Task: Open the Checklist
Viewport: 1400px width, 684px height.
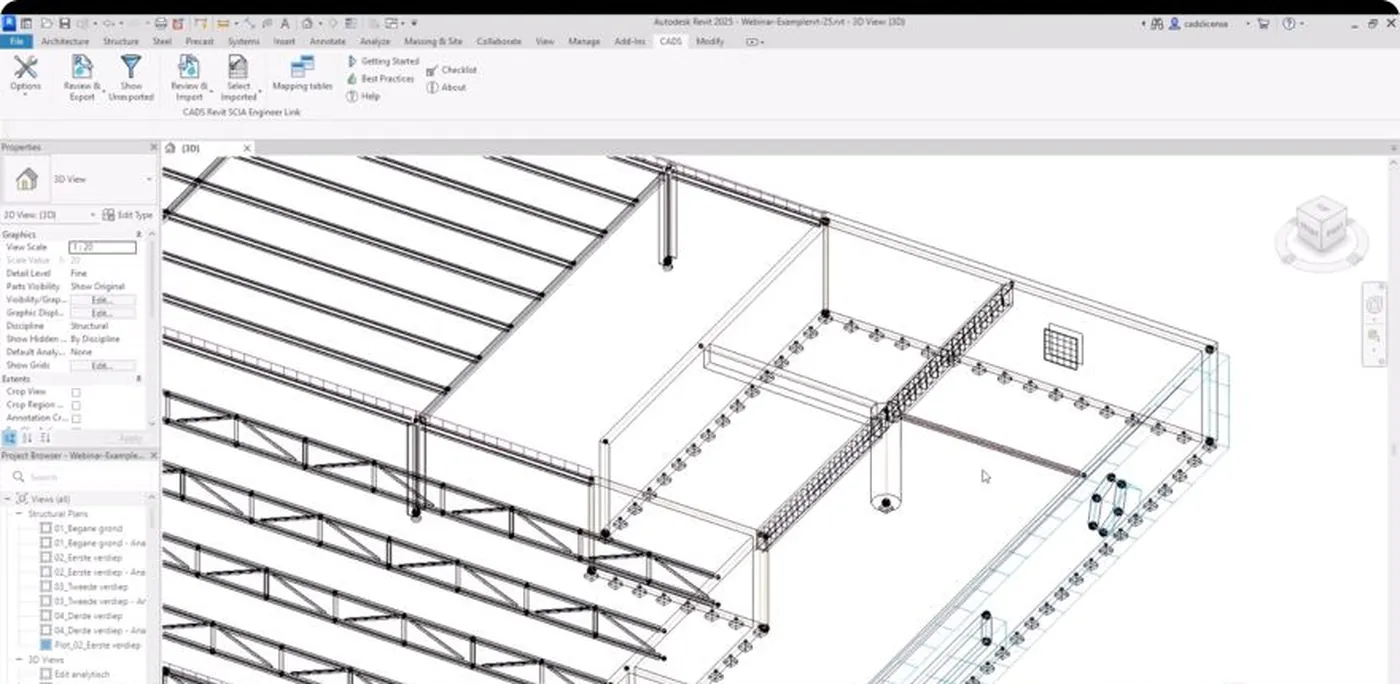Action: 452,70
